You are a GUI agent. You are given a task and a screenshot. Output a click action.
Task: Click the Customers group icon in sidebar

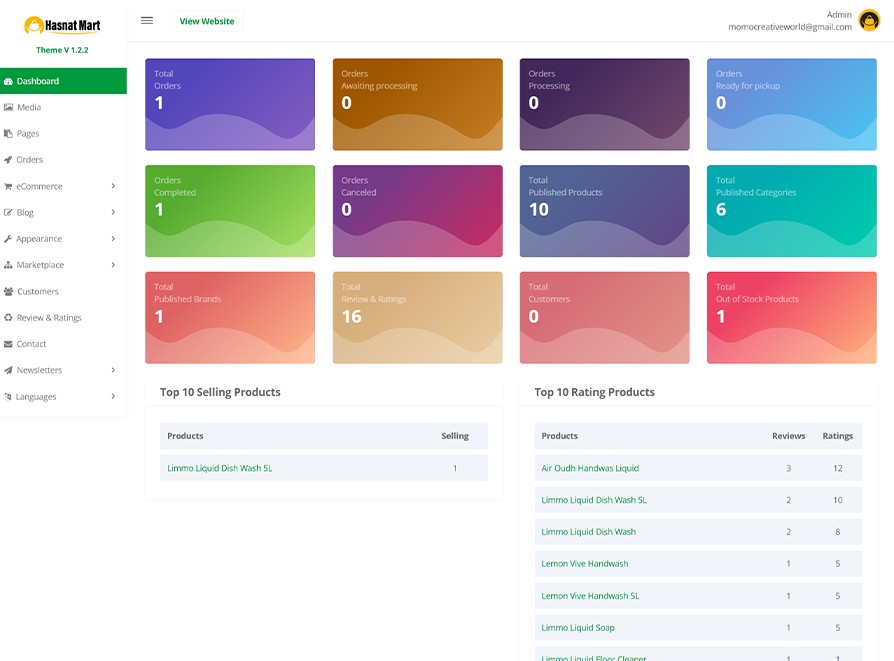click(9, 292)
